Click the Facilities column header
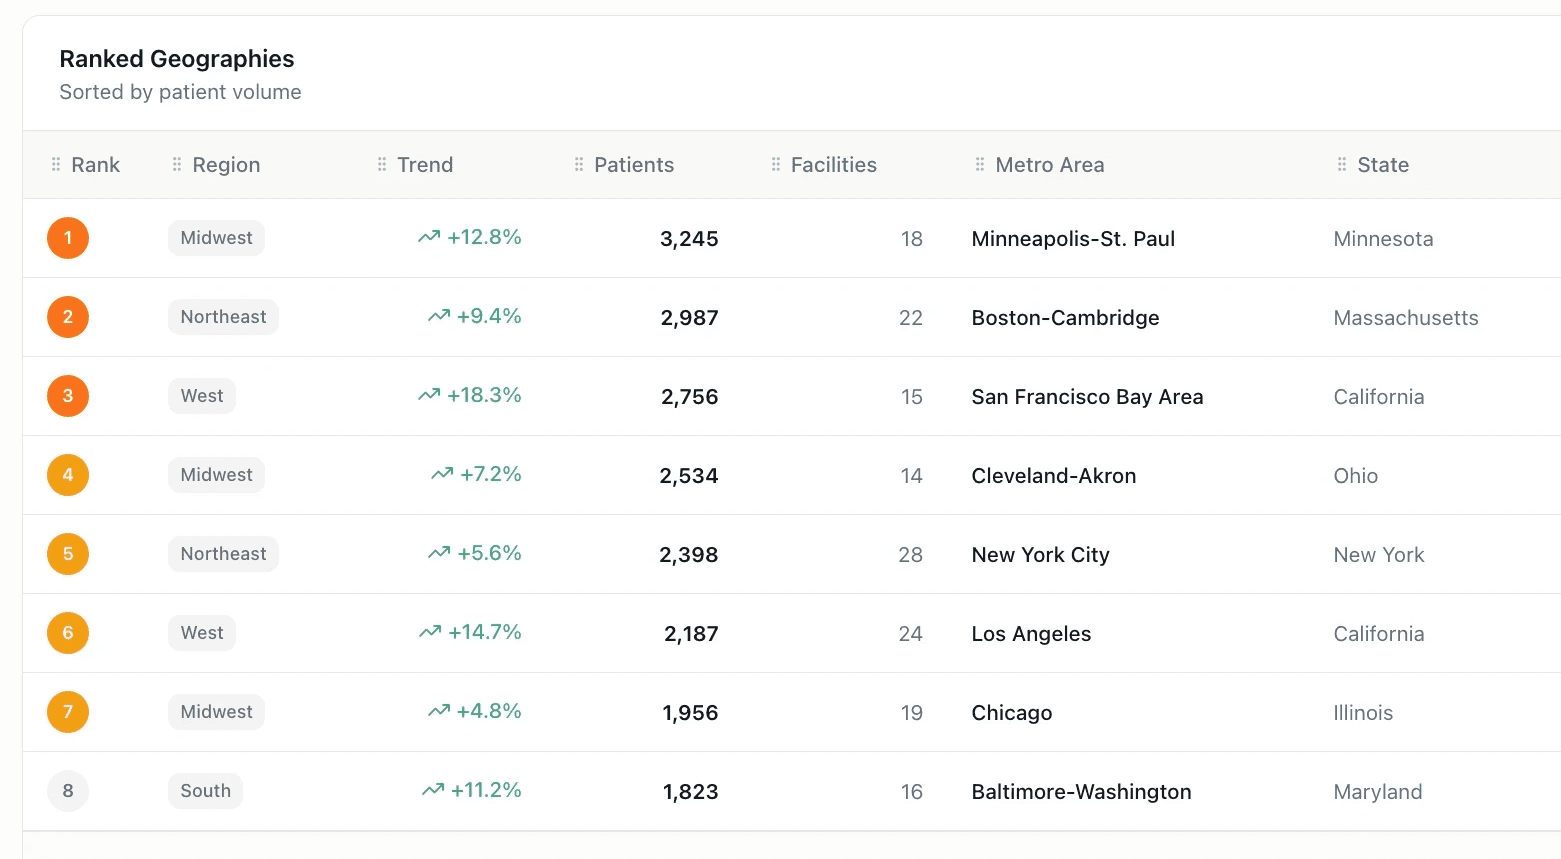This screenshot has width=1561, height=859. point(834,164)
